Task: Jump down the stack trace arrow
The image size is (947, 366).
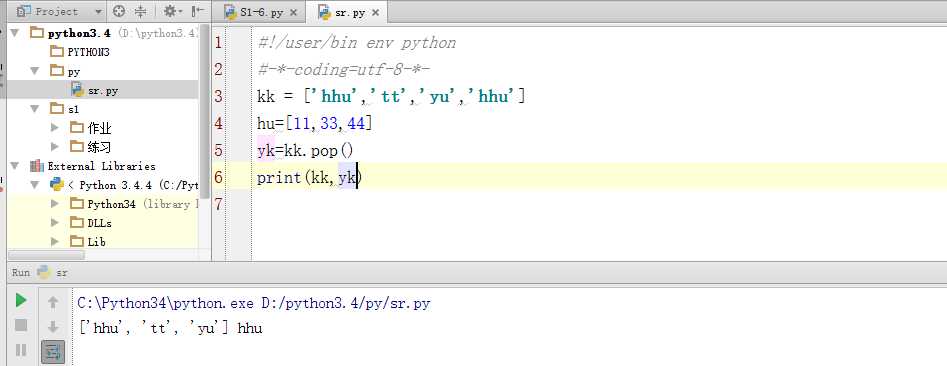Action: 53,327
